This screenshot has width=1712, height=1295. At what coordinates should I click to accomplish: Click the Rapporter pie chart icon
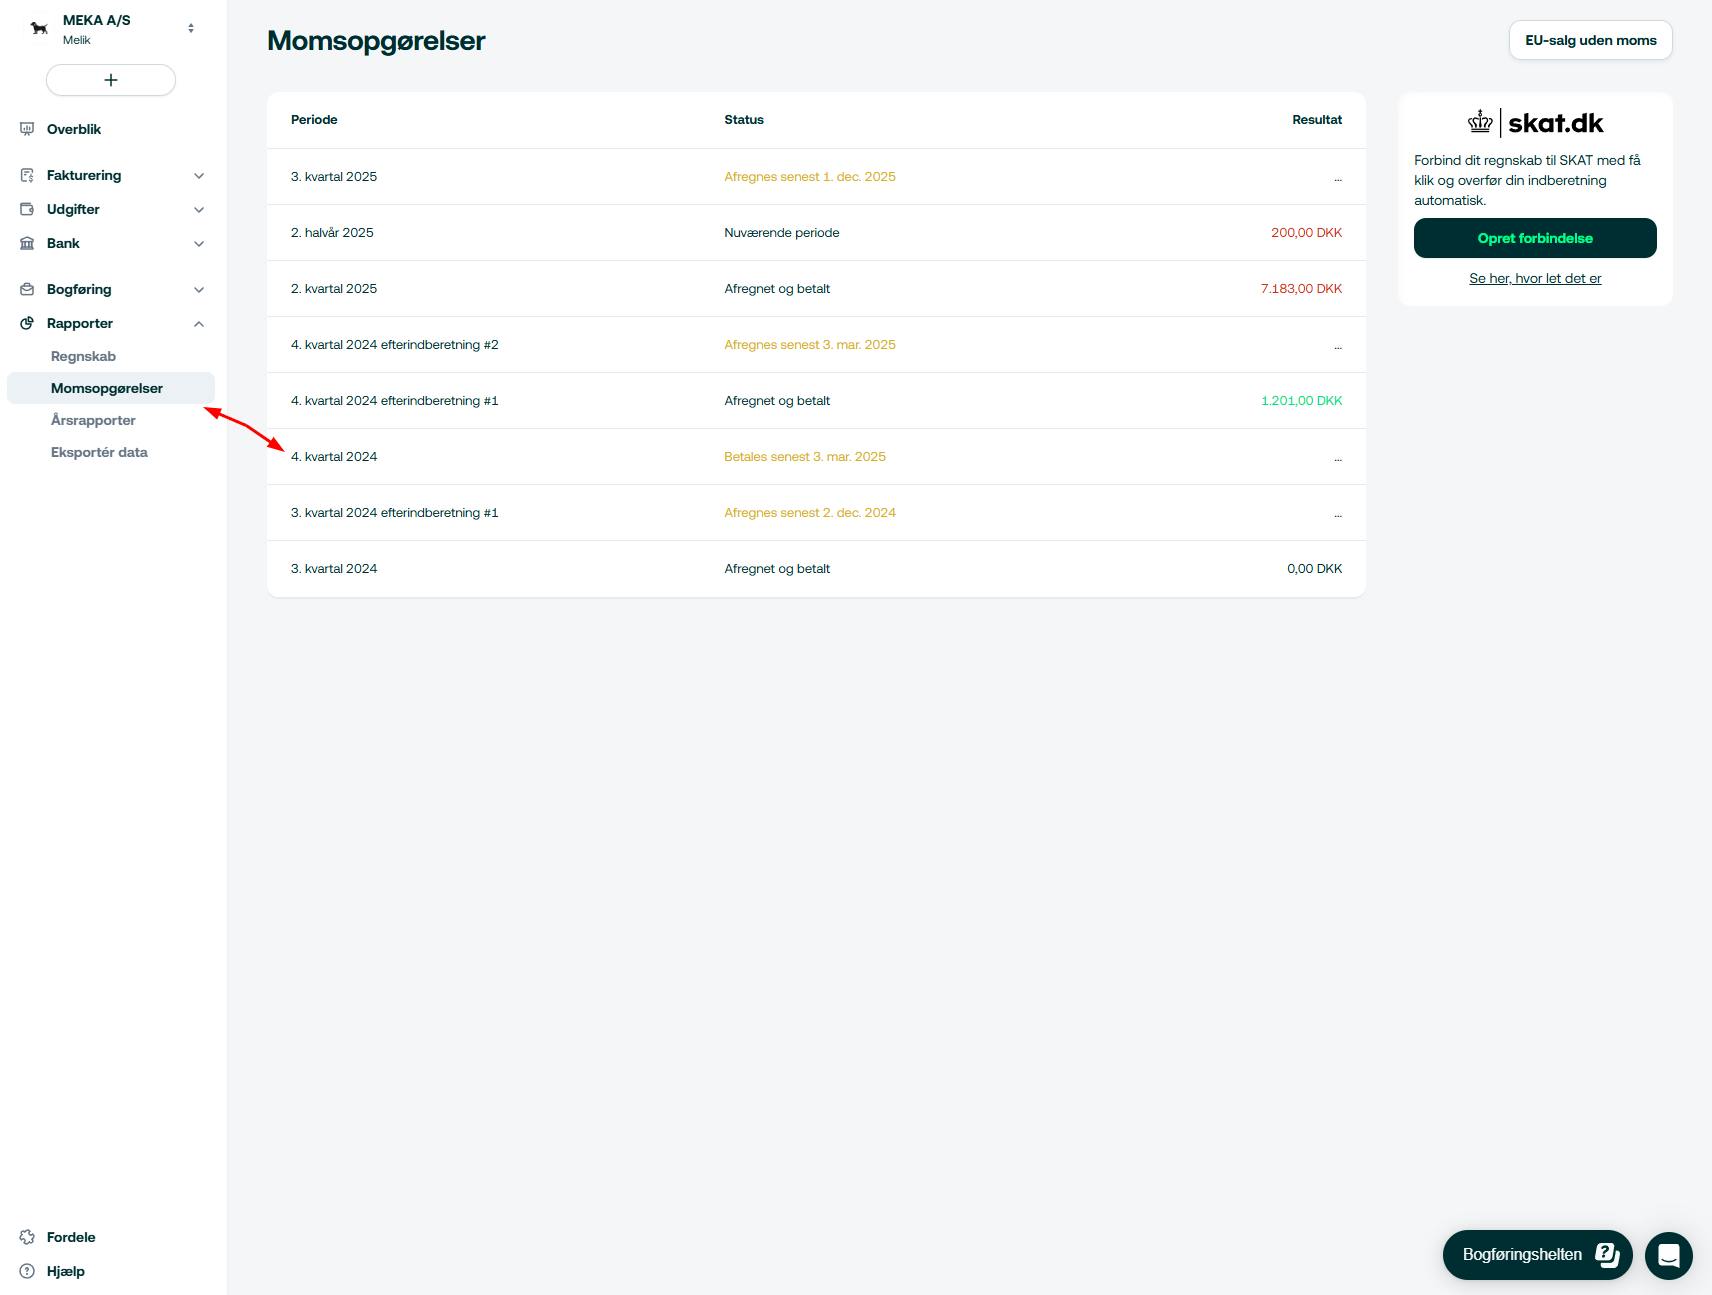point(27,323)
